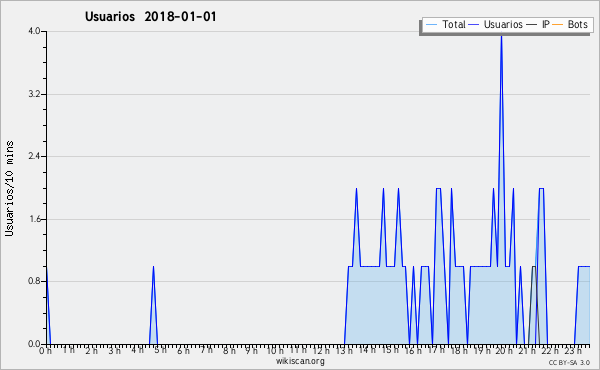This screenshot has height=370, width=600.
Task: Click the 'CC BY-SA 3.0' license text
Action: 569,362
